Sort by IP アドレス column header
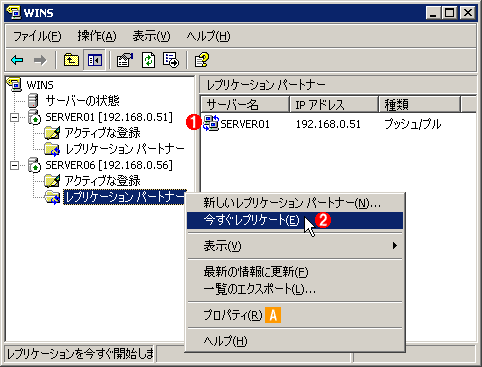Viewport: 482px width, 367px height. (334, 105)
